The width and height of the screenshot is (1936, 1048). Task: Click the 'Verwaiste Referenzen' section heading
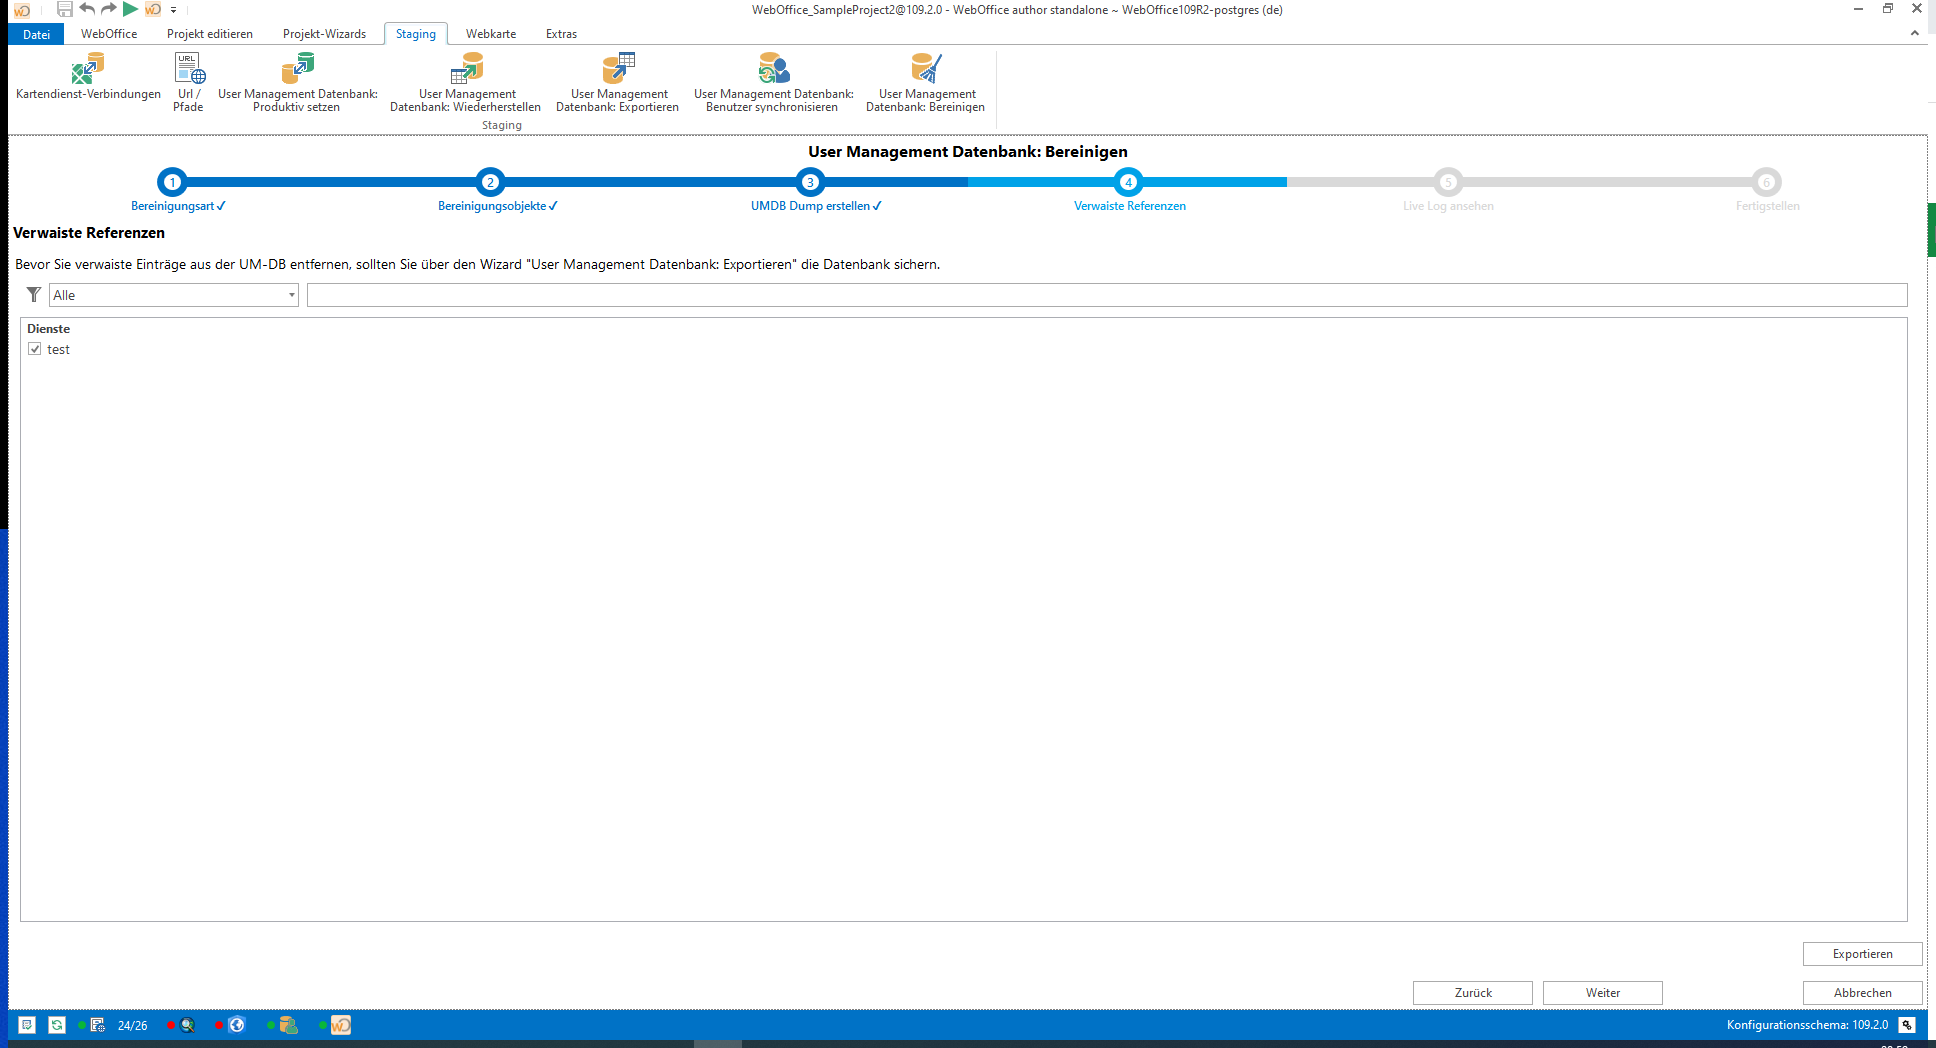click(89, 233)
